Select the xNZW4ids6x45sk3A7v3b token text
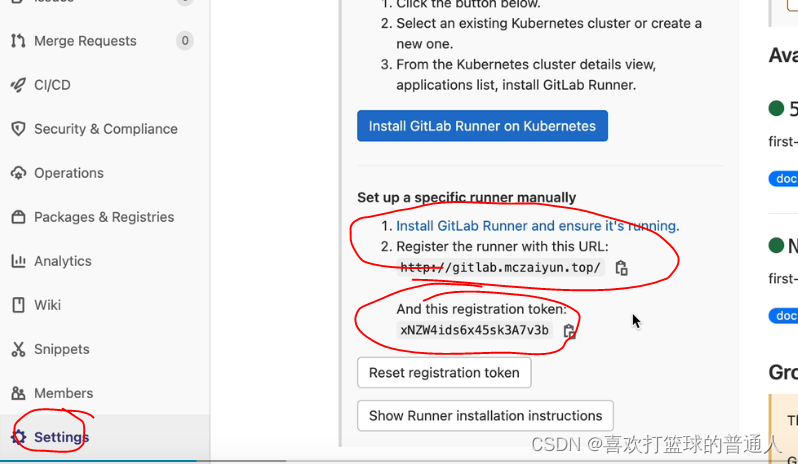798x464 pixels. 474,330
